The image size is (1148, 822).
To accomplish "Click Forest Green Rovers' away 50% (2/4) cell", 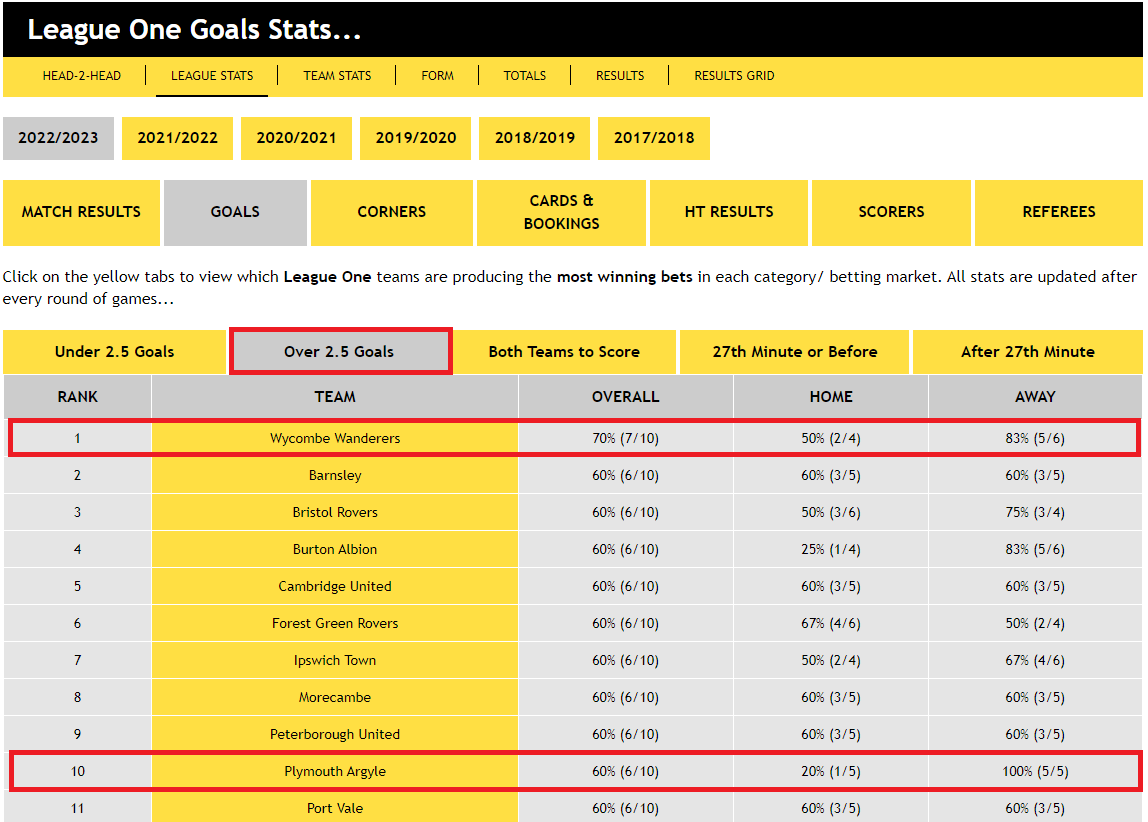I will pyautogui.click(x=1035, y=624).
